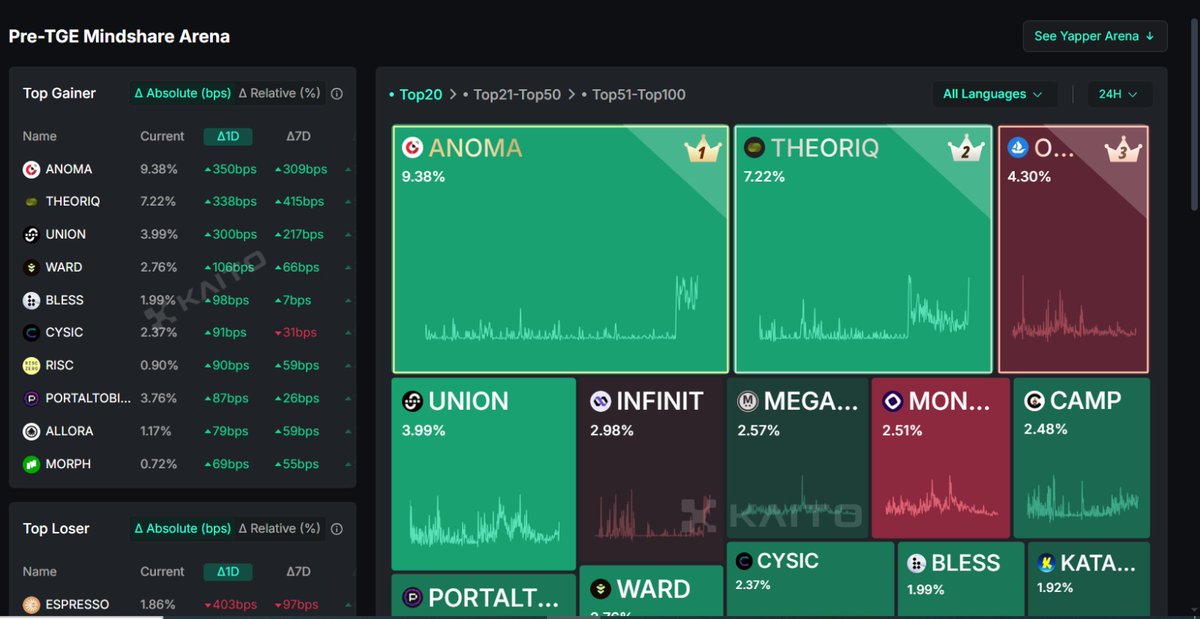Click the UNION logo icon in Top Gainer list

point(31,235)
